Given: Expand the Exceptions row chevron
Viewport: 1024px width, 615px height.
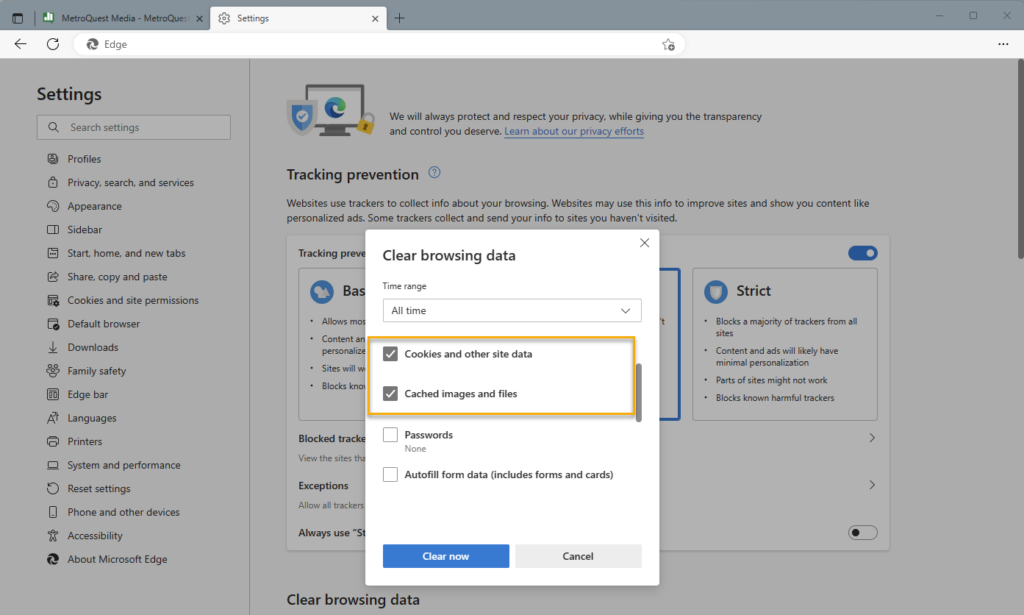Looking at the screenshot, I should pos(871,485).
